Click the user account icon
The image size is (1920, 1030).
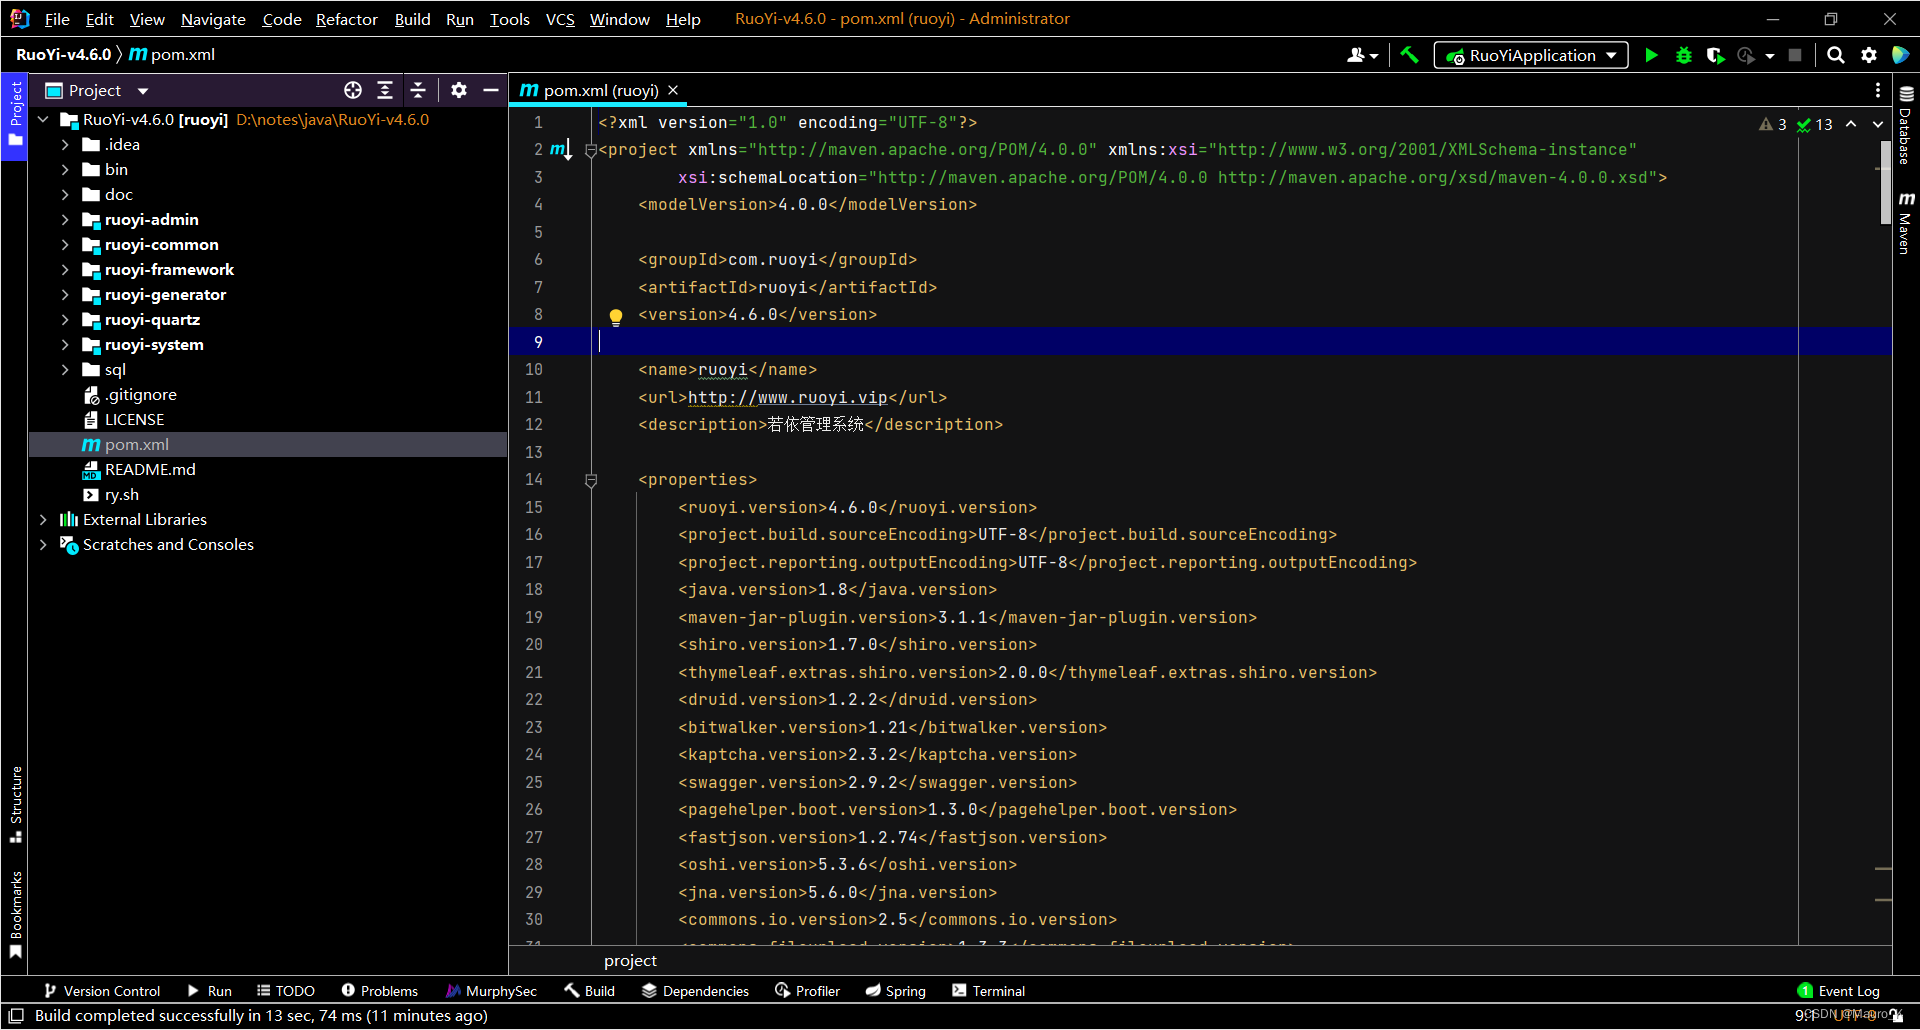pos(1362,55)
